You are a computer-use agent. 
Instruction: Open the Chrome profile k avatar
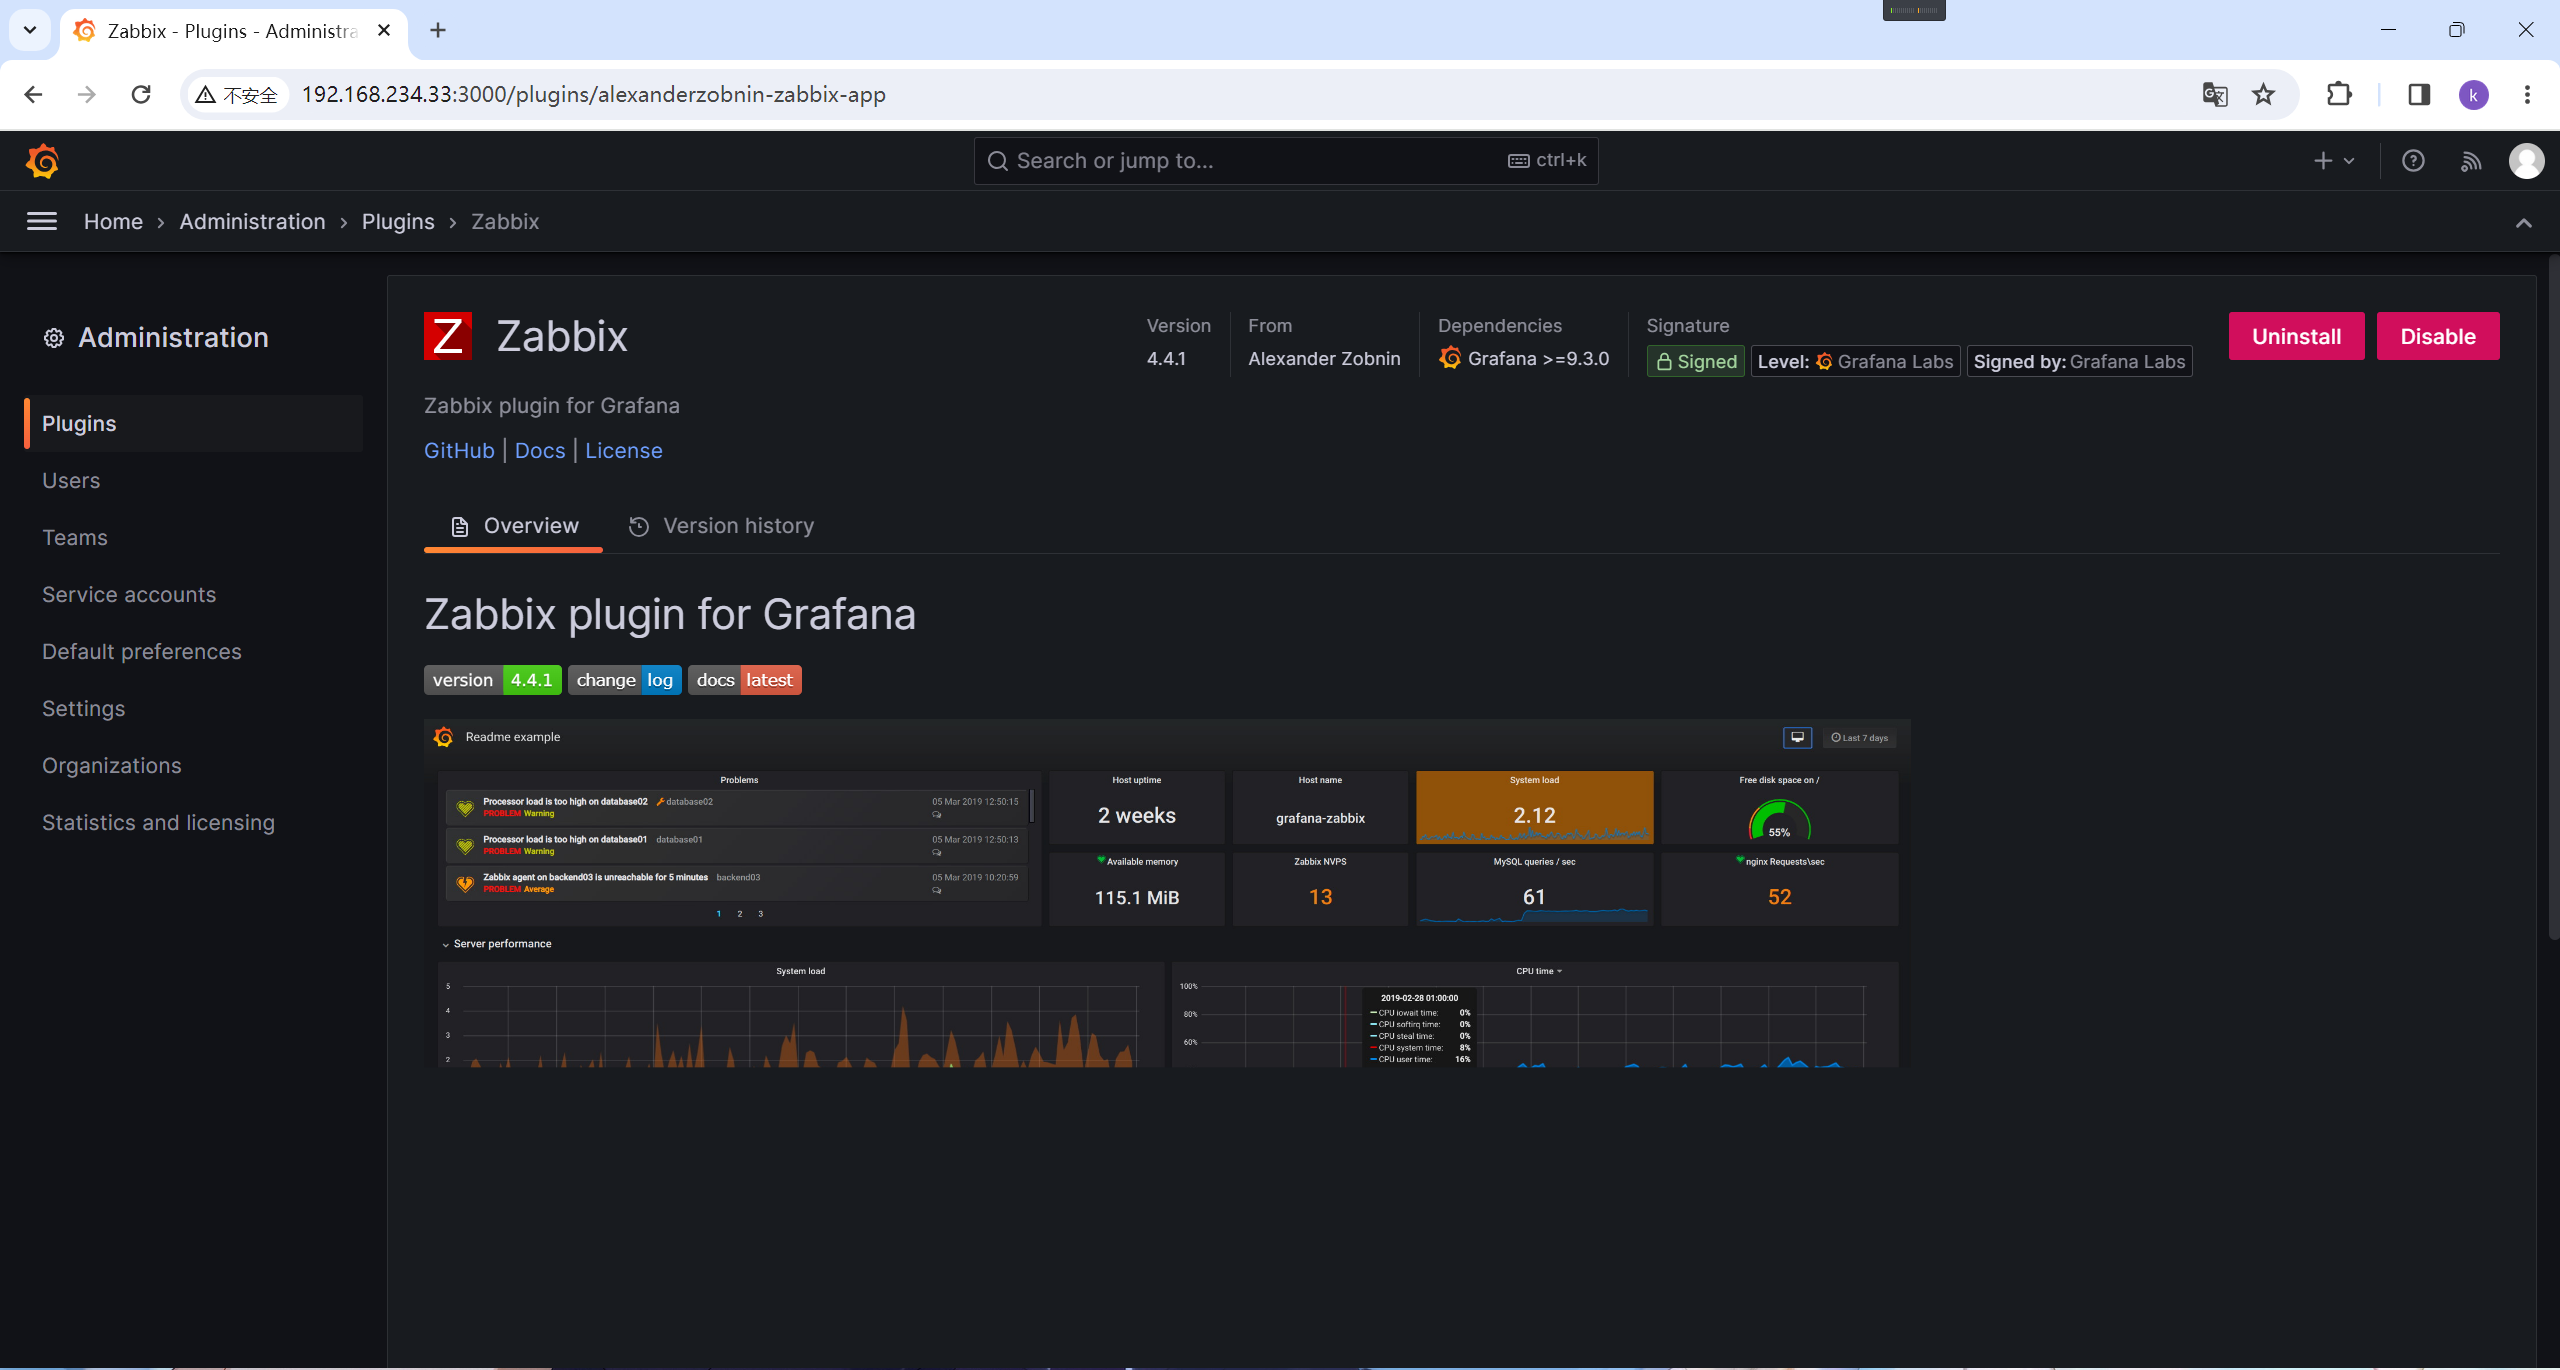pyautogui.click(x=2473, y=95)
